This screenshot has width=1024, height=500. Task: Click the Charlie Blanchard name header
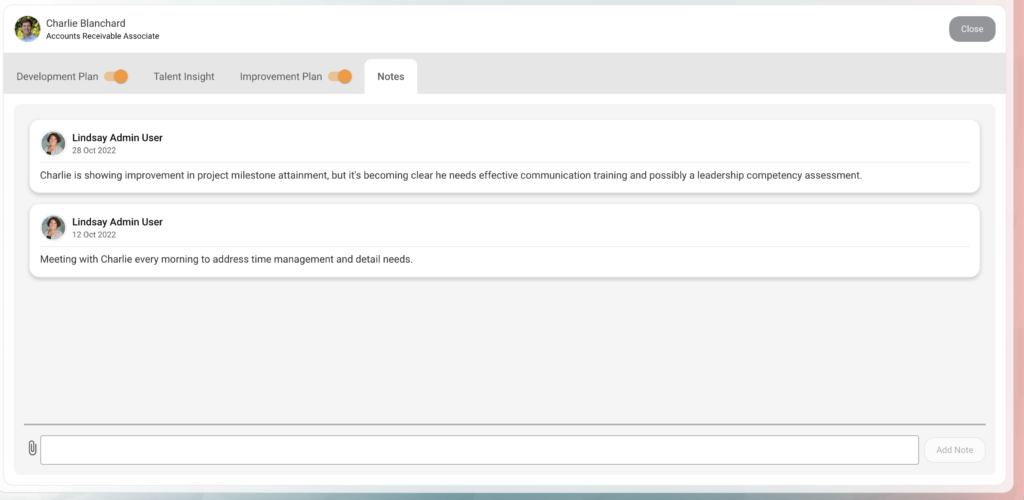(x=86, y=23)
